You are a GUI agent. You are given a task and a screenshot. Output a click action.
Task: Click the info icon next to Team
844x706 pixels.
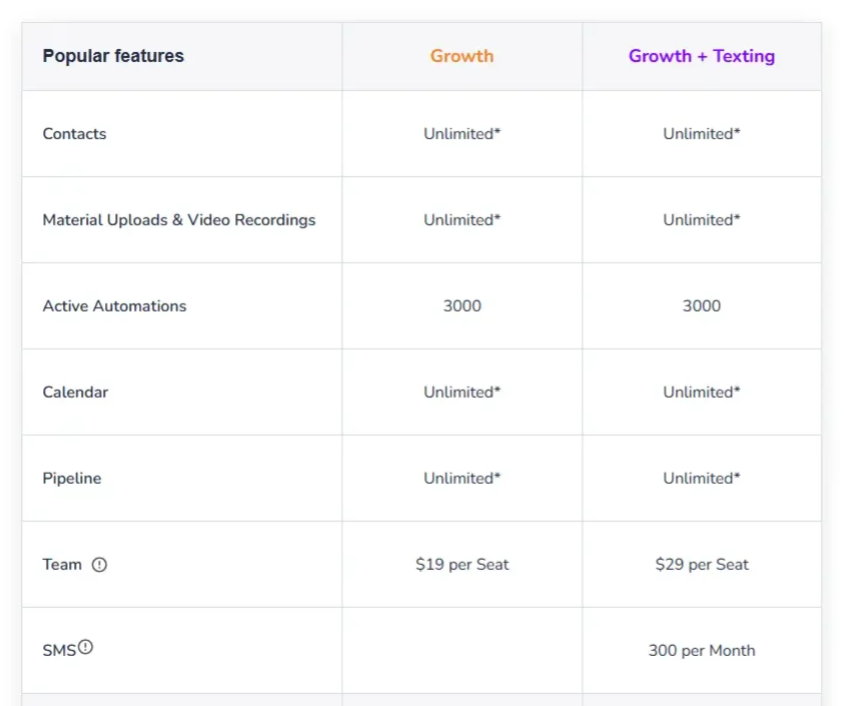99,564
